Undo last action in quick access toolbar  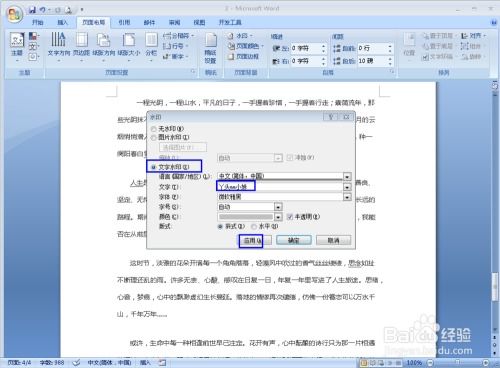[43, 10]
